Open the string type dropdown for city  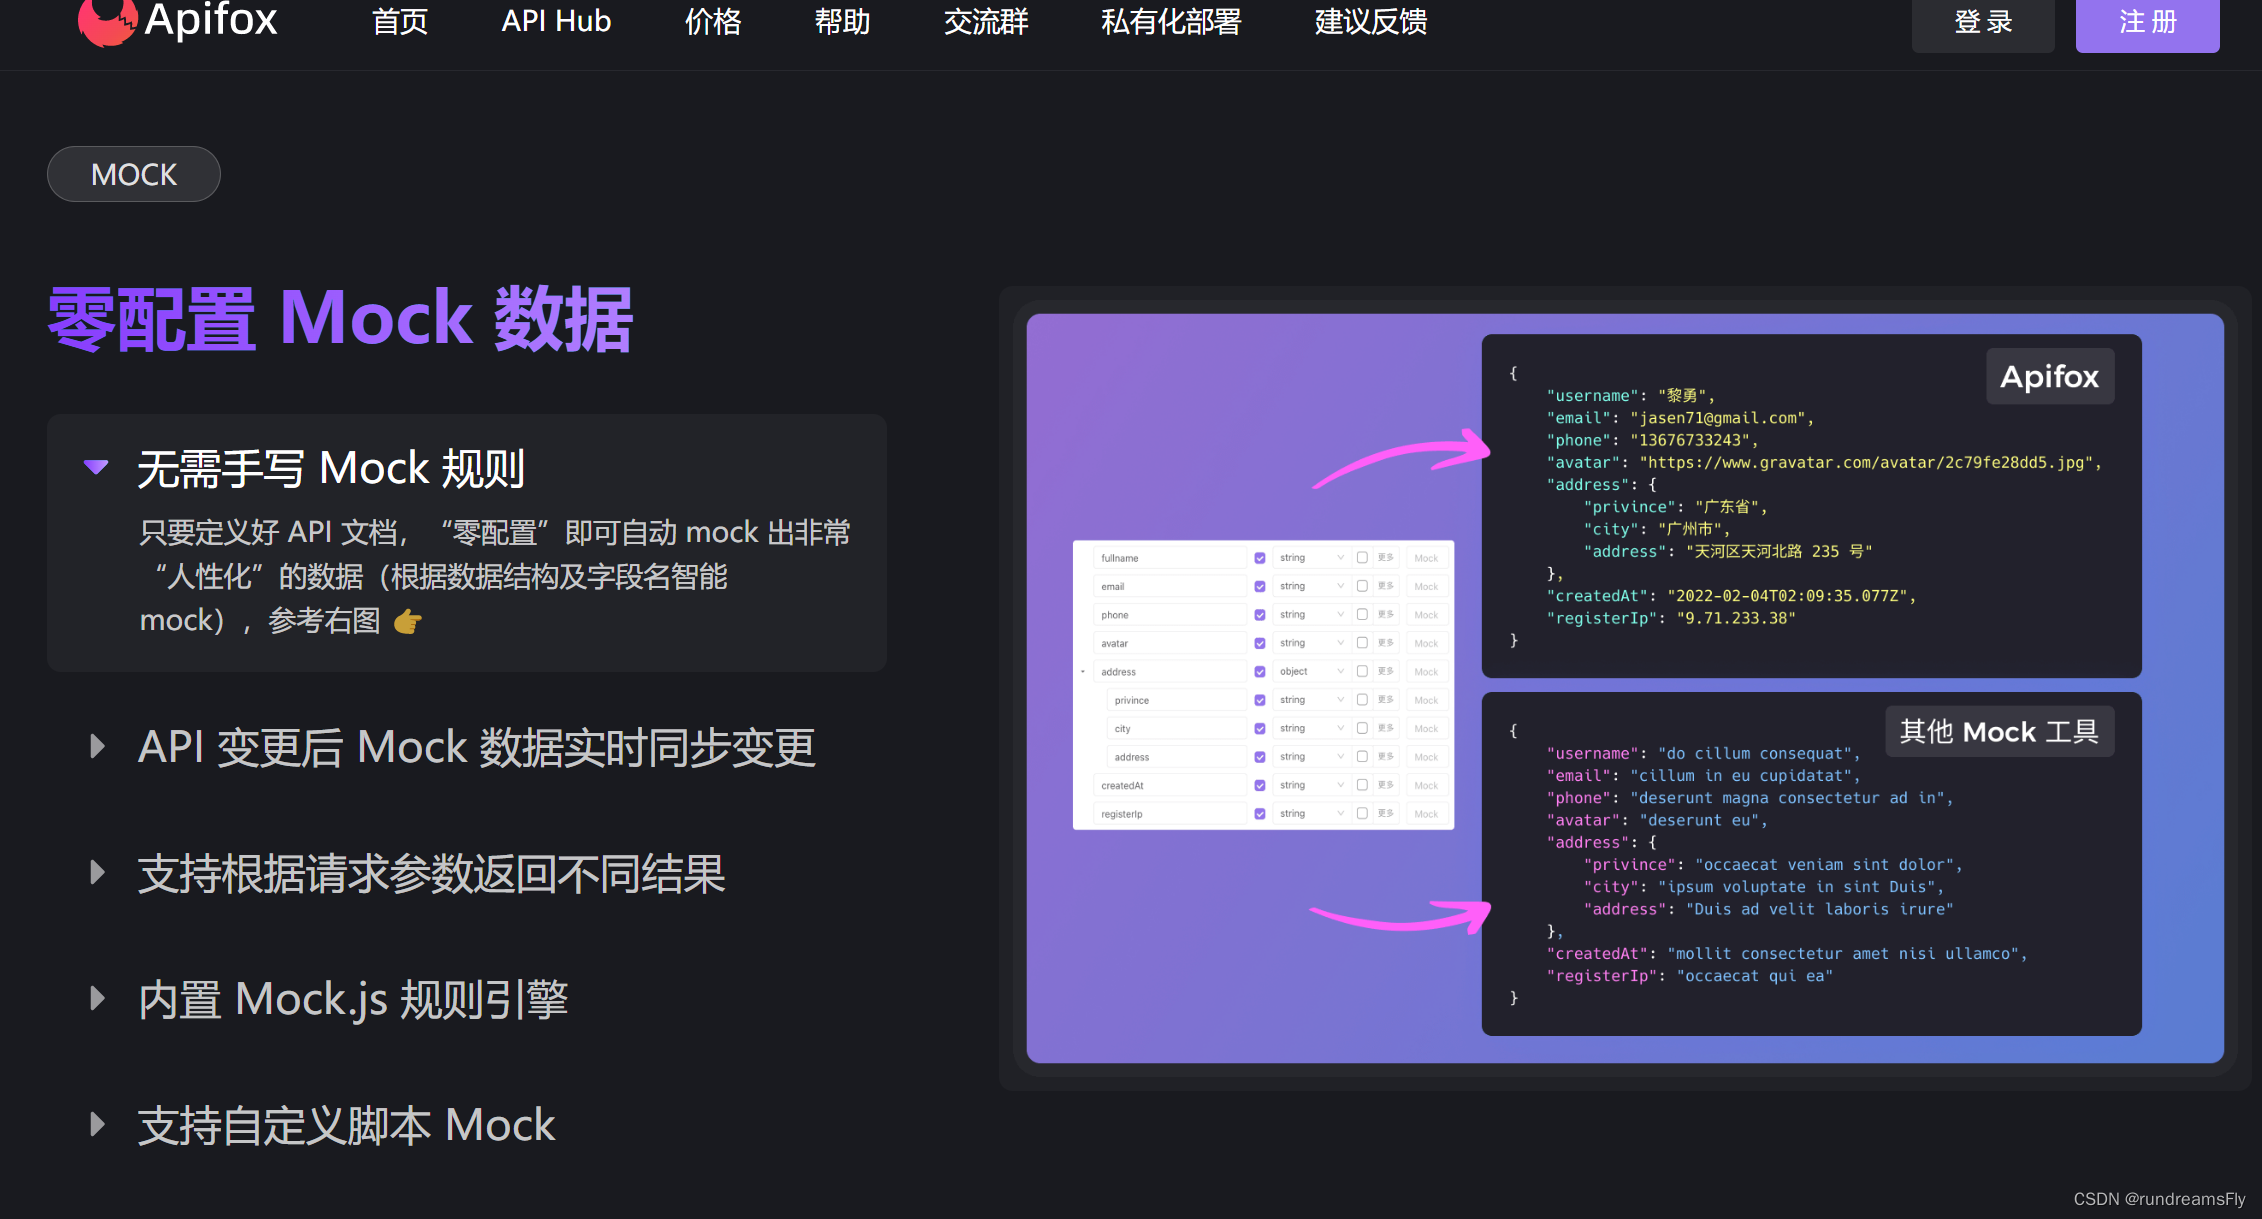(1311, 728)
